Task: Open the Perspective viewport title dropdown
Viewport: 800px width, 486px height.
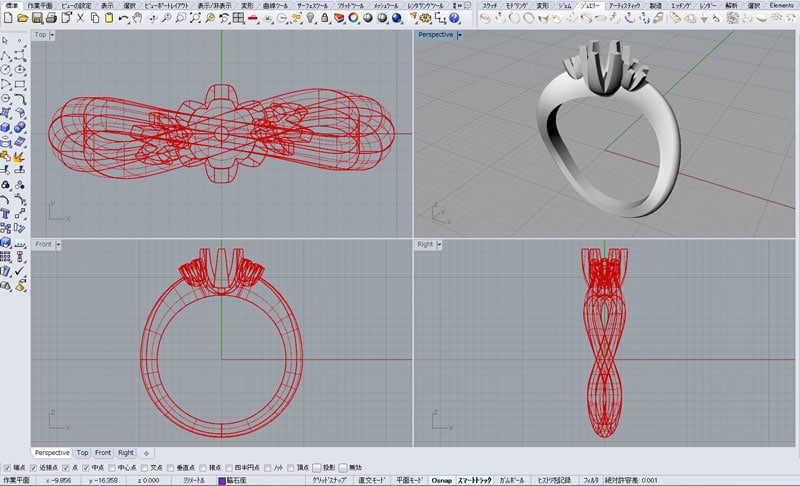Action: tap(459, 35)
